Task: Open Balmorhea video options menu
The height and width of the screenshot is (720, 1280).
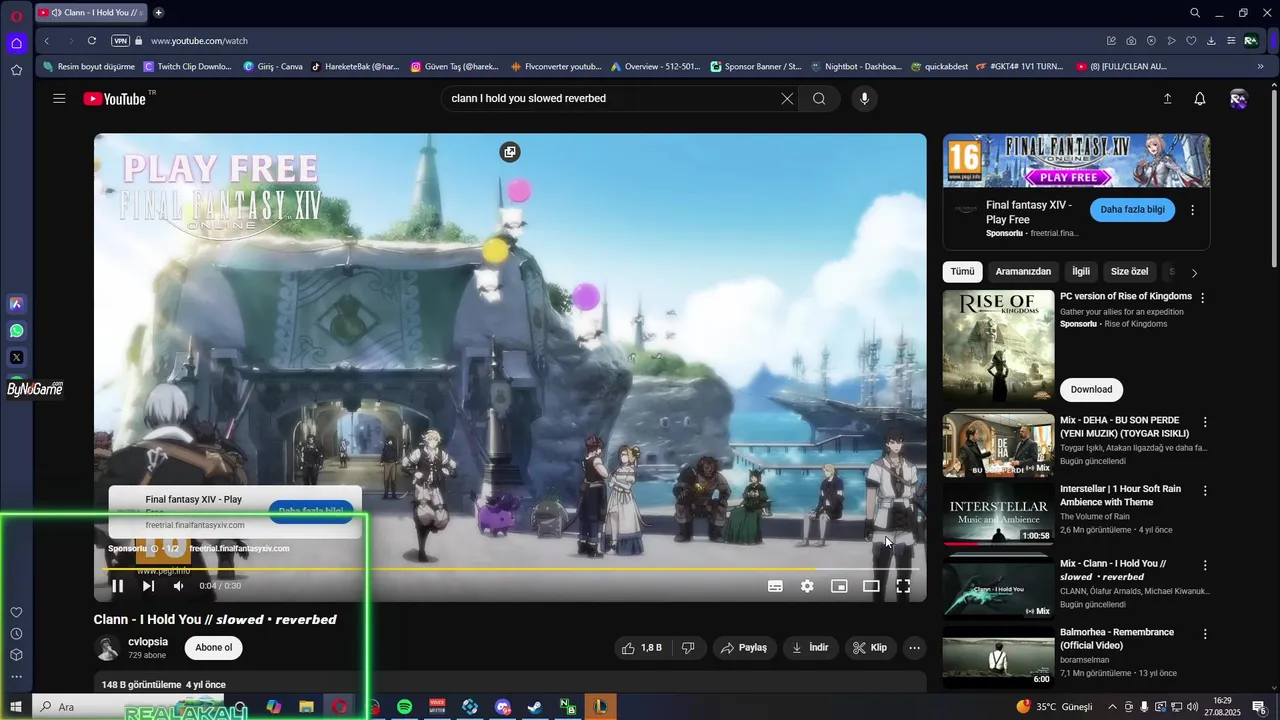Action: click(x=1205, y=634)
